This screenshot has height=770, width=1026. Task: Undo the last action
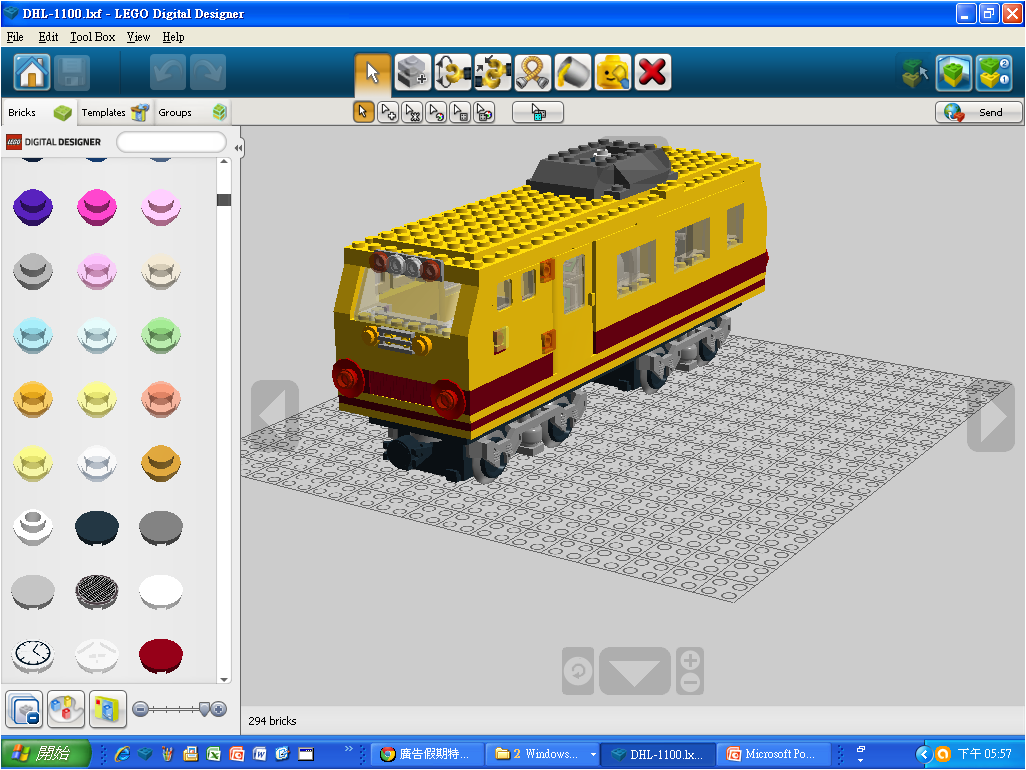168,72
